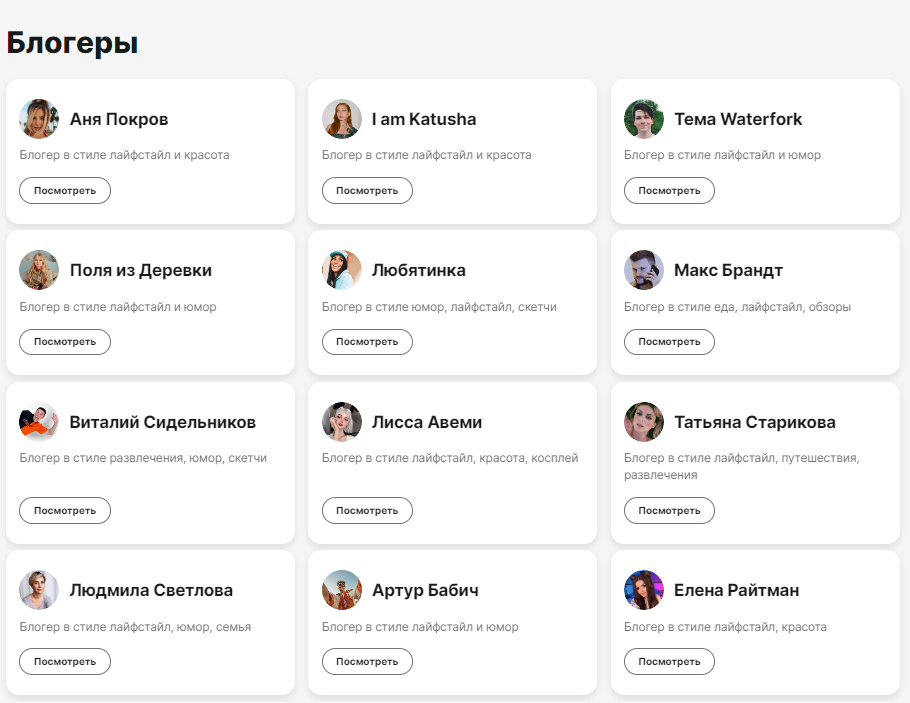The width and height of the screenshot is (910, 703).
Task: Click Тема Waterfork's round avatar
Action: pos(644,119)
